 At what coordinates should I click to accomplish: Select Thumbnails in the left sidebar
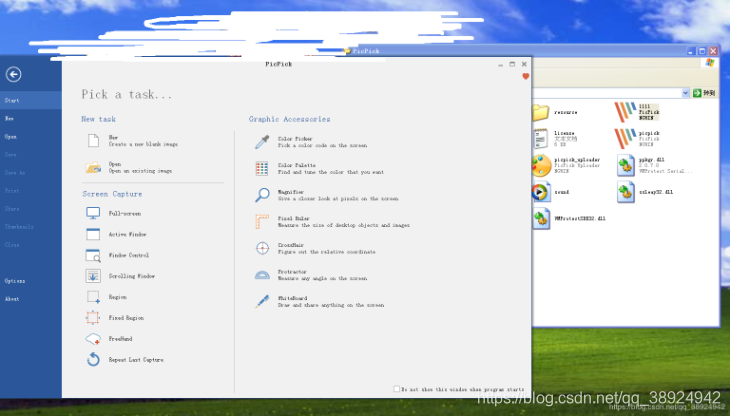coord(31,227)
